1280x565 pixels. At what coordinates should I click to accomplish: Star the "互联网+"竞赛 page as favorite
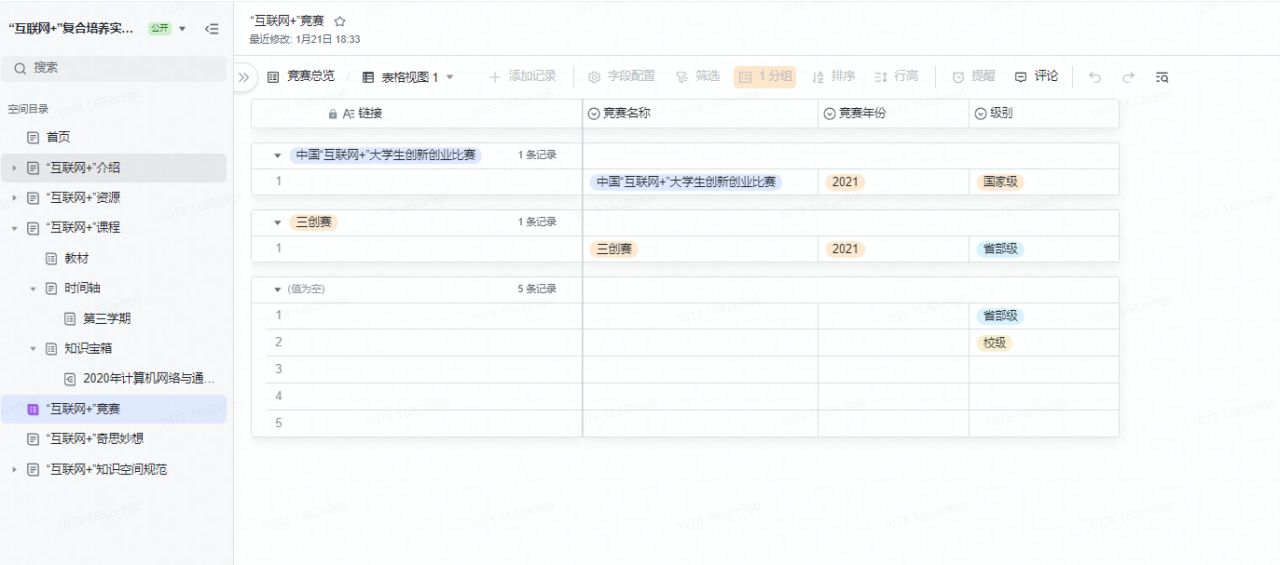click(x=340, y=21)
